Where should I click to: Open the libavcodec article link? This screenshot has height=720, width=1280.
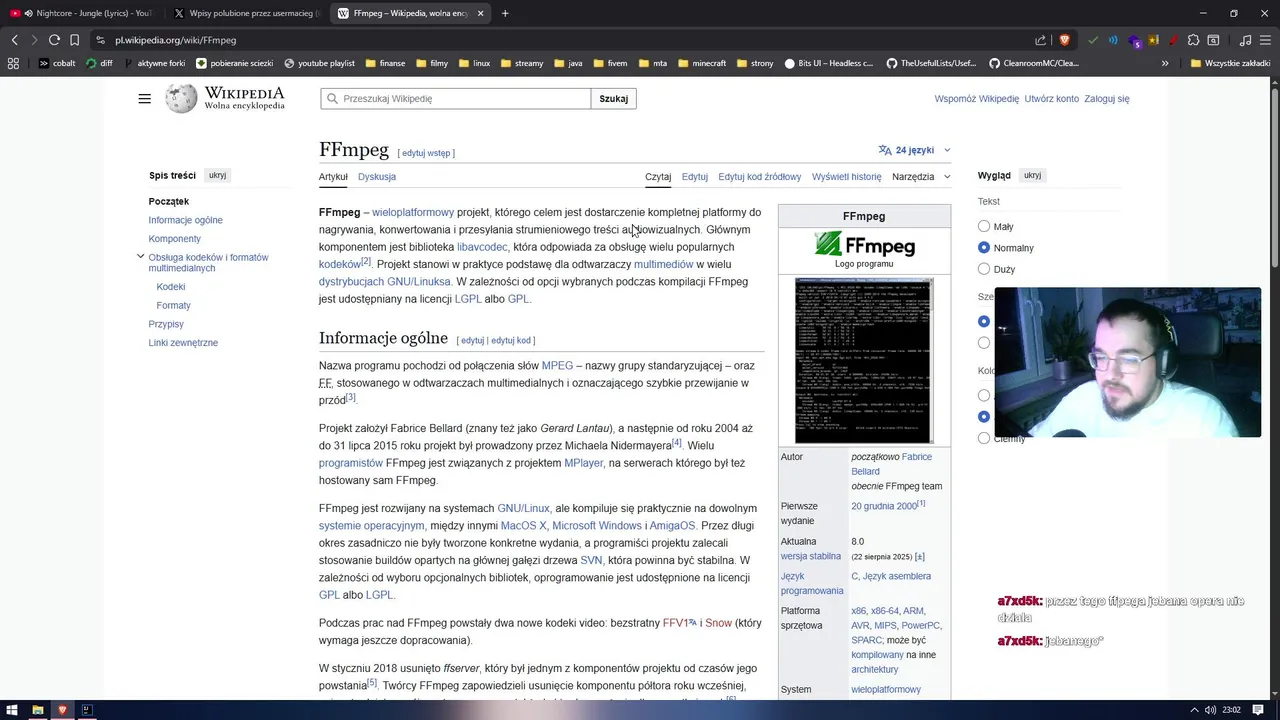tap(482, 247)
